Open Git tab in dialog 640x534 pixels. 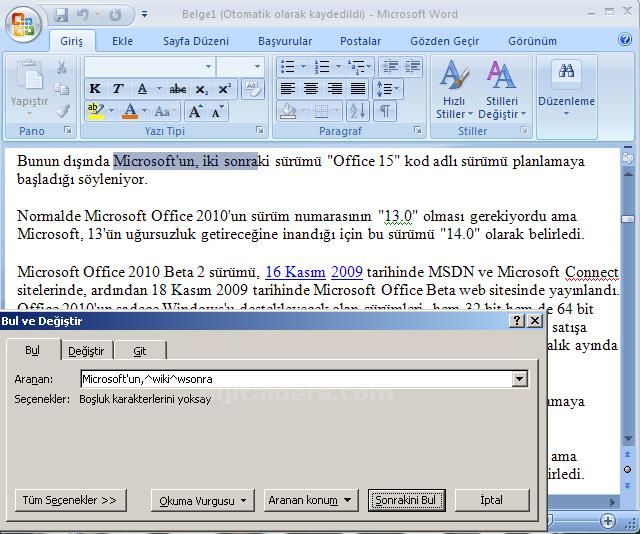pyautogui.click(x=140, y=351)
